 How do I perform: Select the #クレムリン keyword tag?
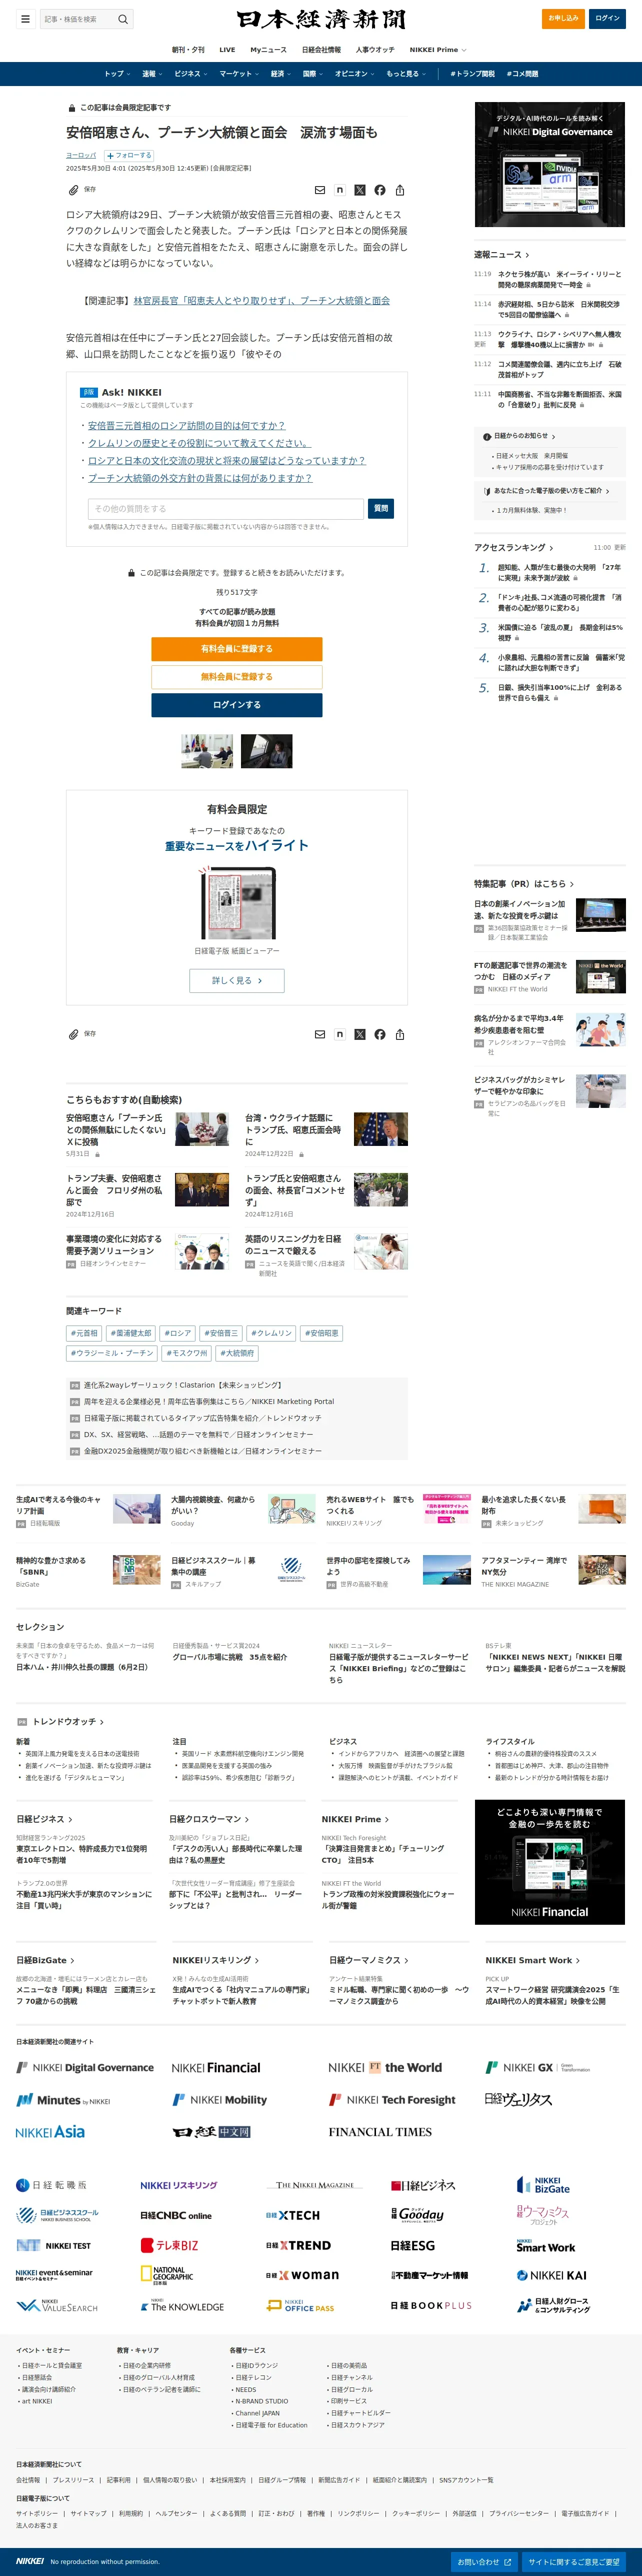pos(271,1333)
